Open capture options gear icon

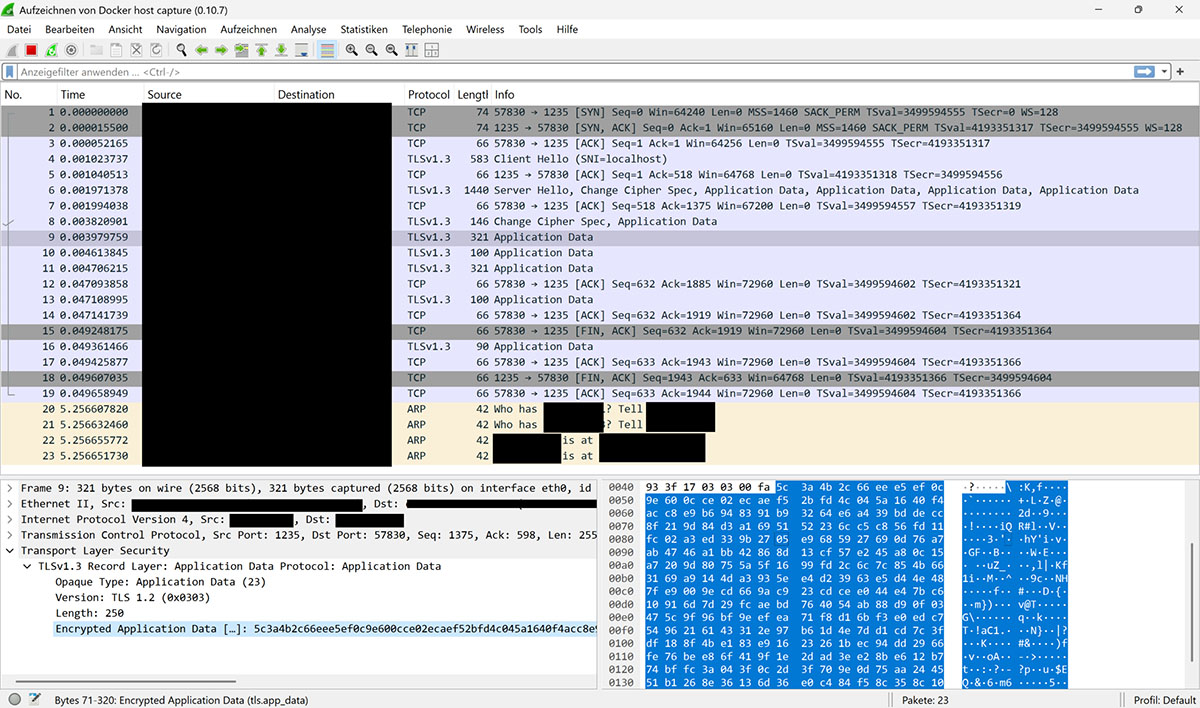click(71, 50)
